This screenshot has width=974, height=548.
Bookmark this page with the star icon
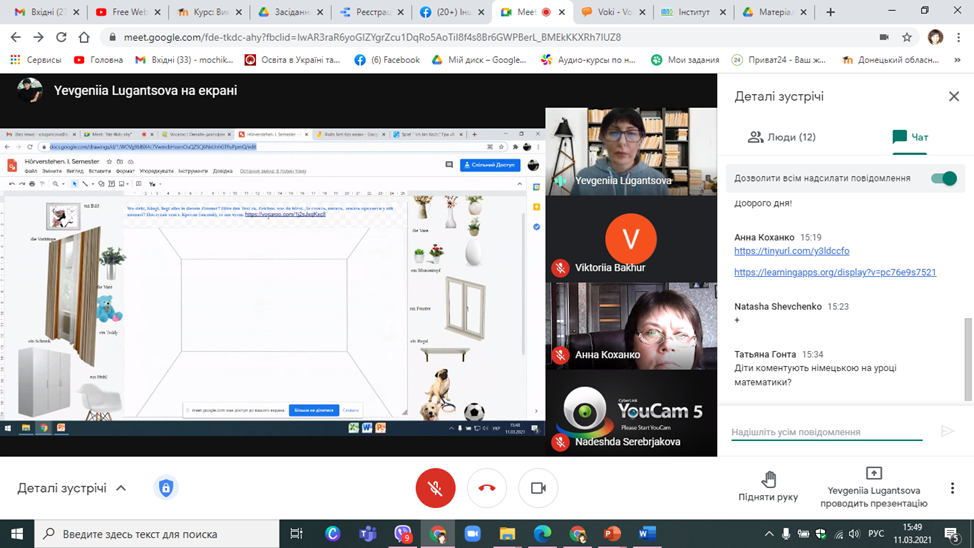click(x=907, y=37)
